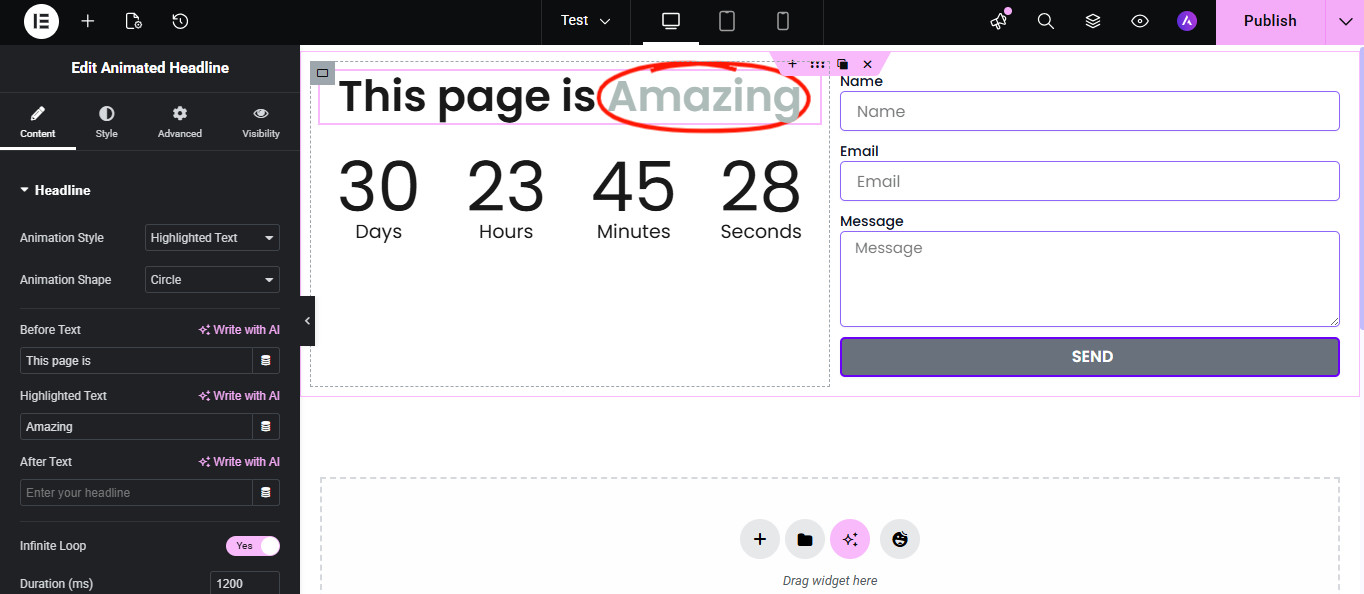Click the dynamic tags icon for Before Text
The image size is (1364, 594).
(266, 361)
